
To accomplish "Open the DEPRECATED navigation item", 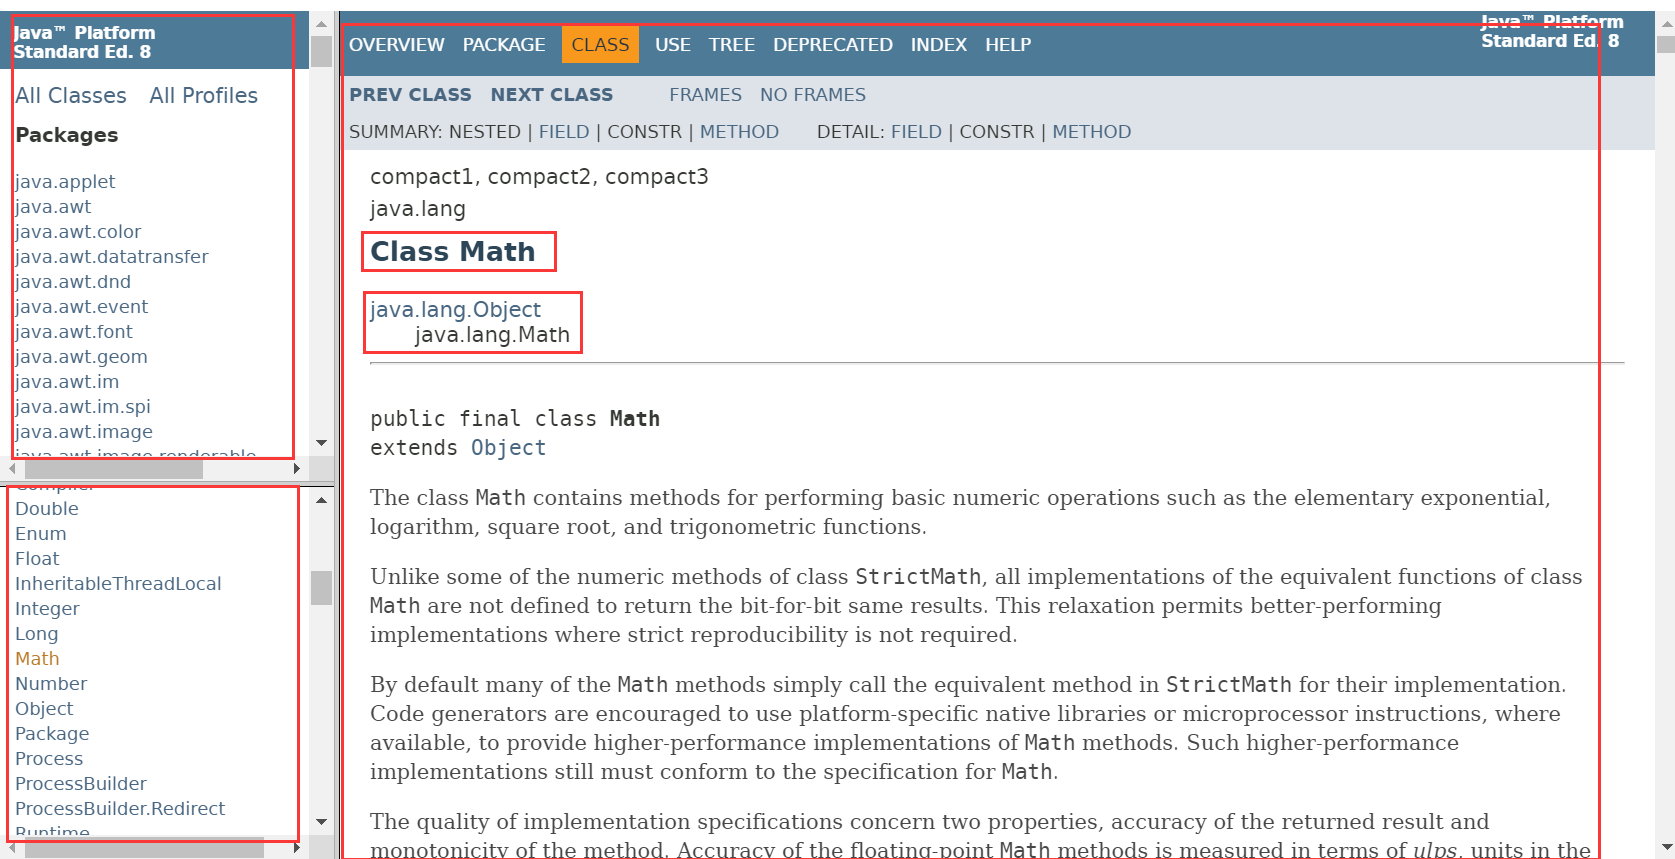I will point(833,45).
